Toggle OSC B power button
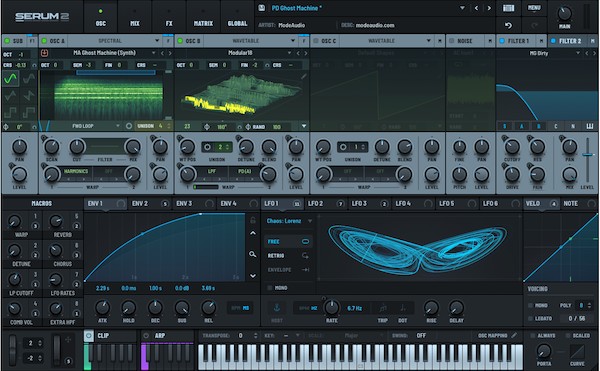The image size is (600, 371). pyautogui.click(x=180, y=41)
